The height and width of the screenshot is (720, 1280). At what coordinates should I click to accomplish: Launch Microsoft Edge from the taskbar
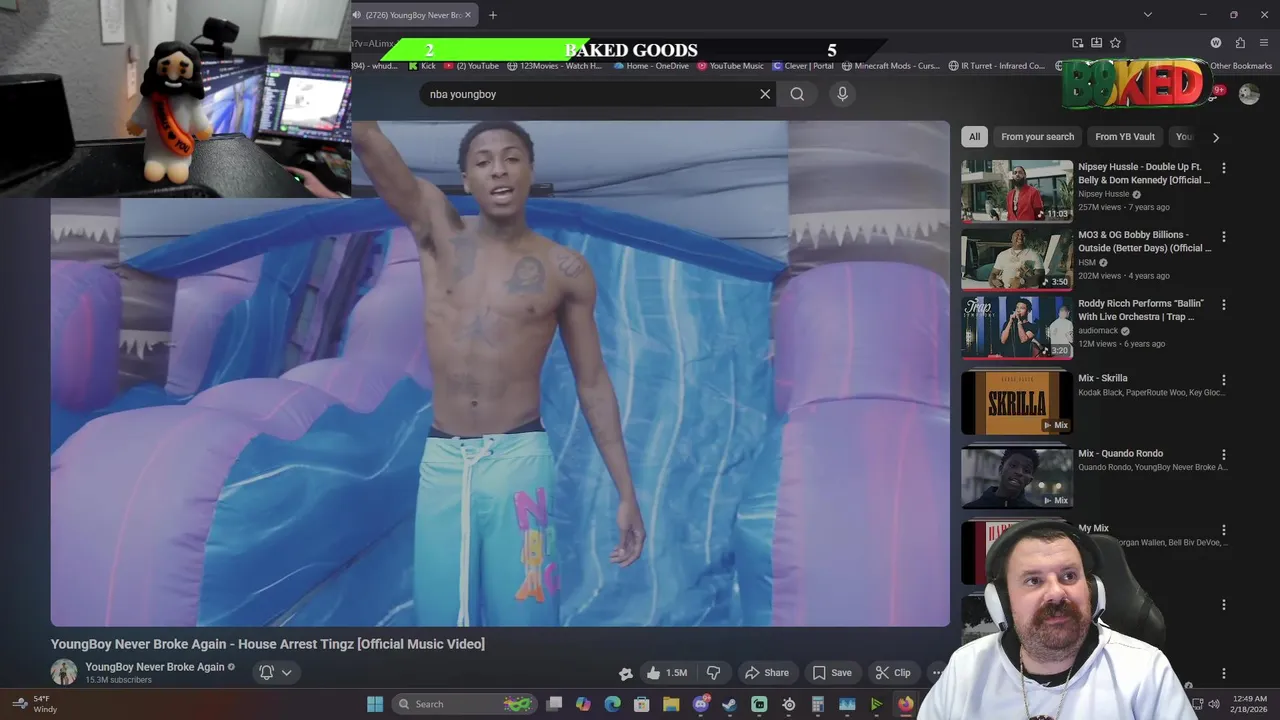point(613,704)
